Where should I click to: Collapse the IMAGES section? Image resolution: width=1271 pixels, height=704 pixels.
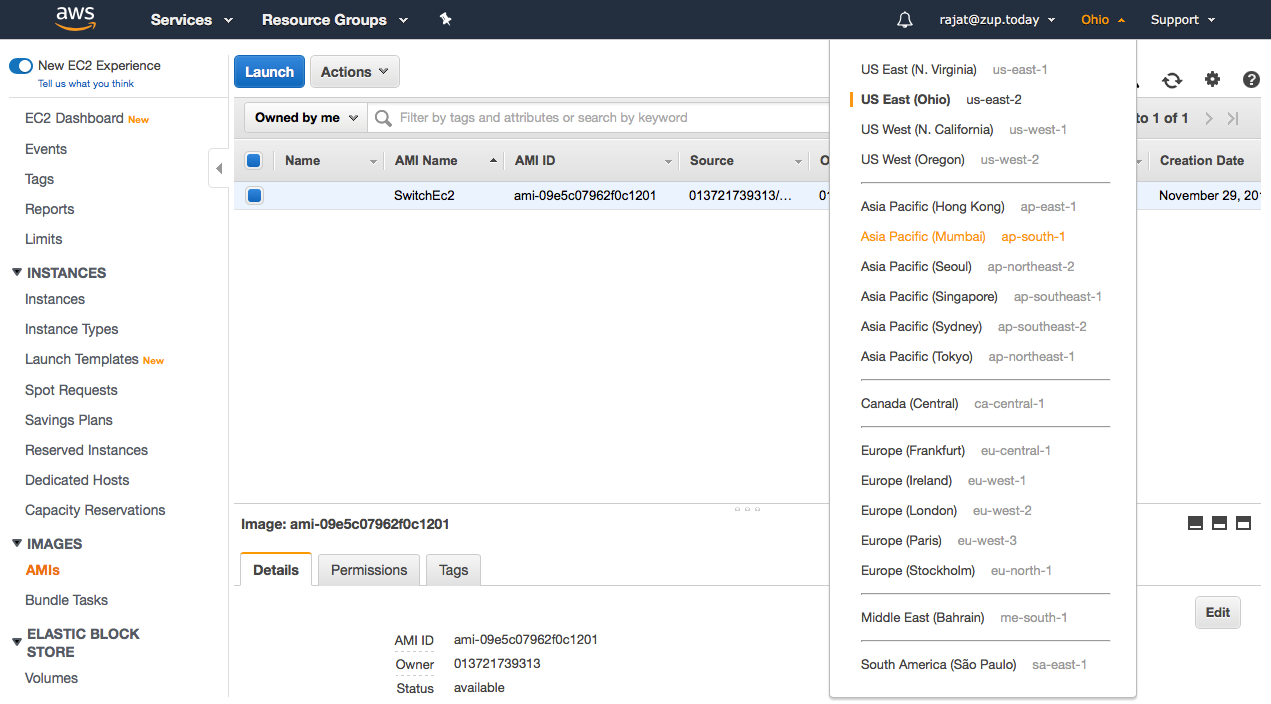pos(17,543)
